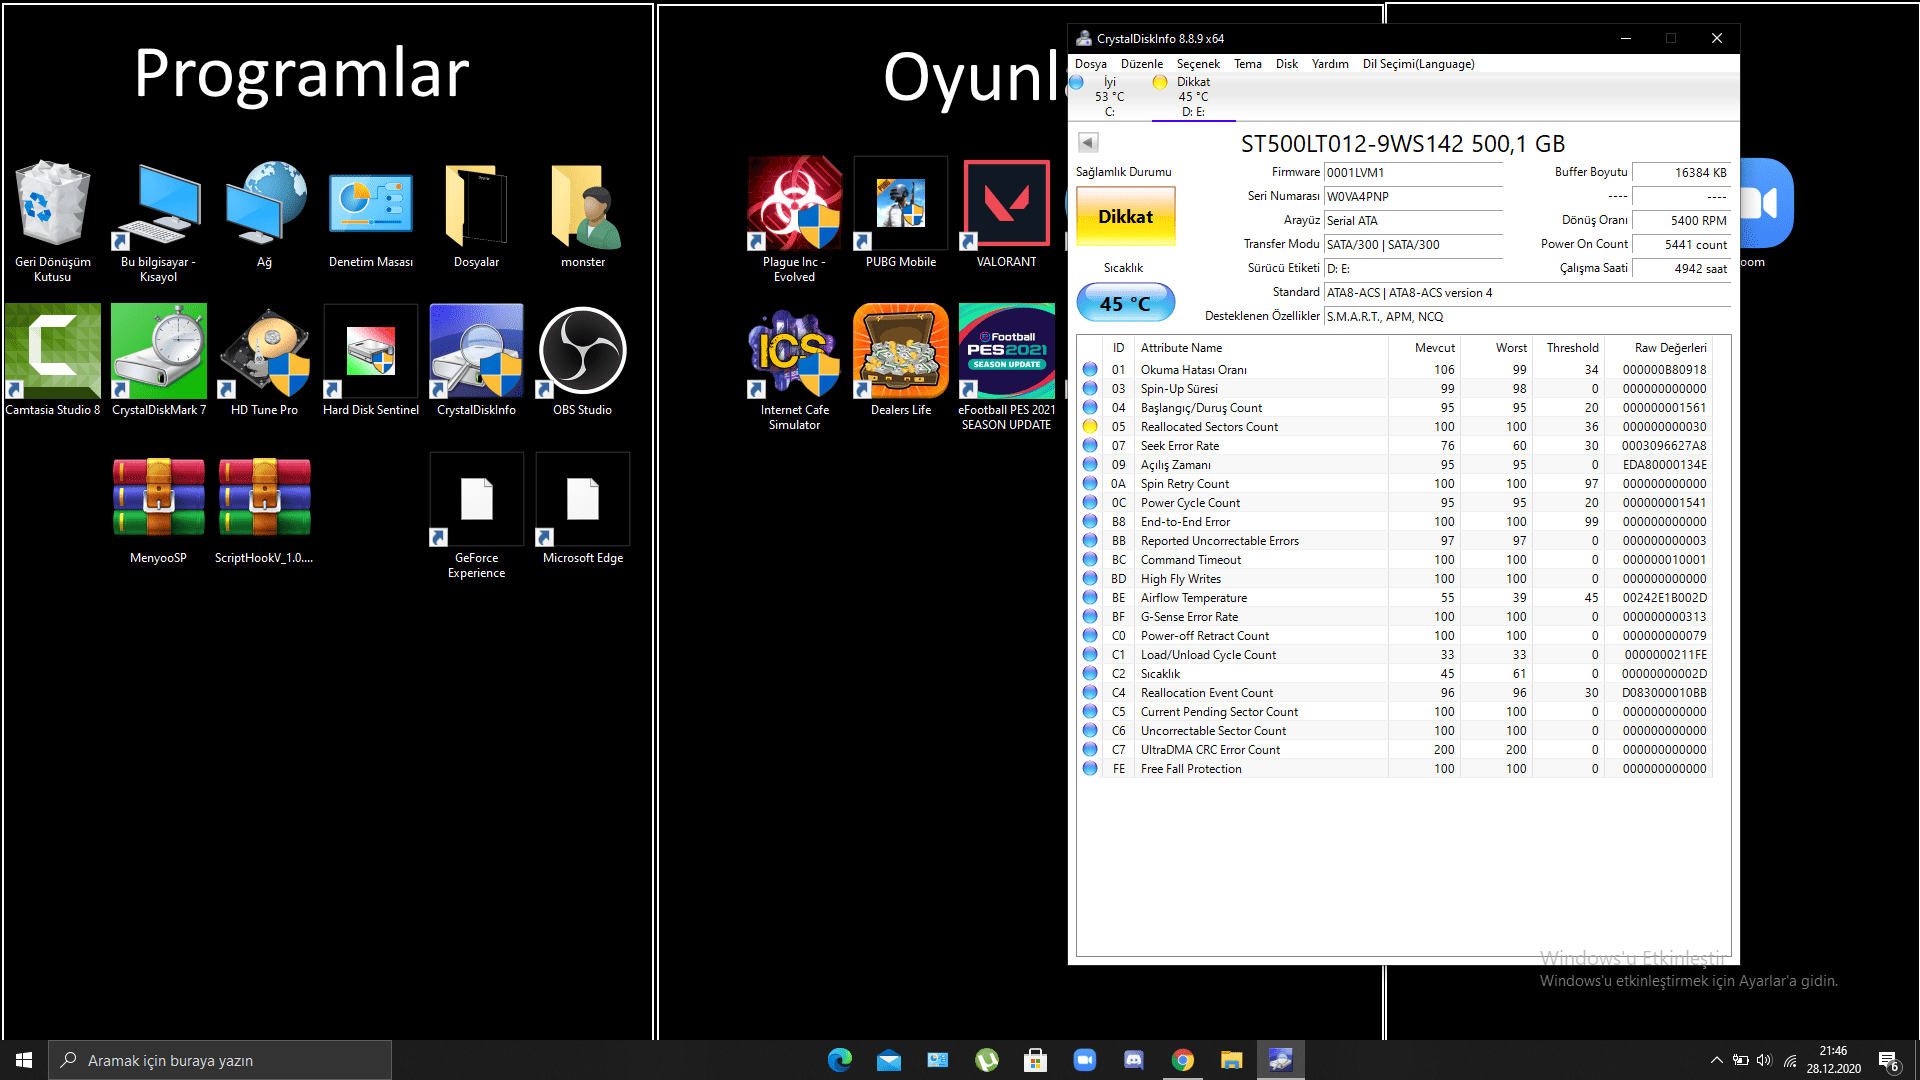Click Discord icon in taskbar
Image resolution: width=1920 pixels, height=1080 pixels.
pyautogui.click(x=1133, y=1060)
